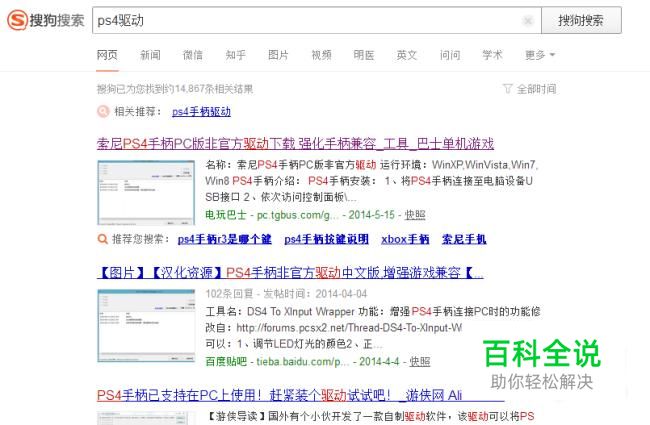This screenshot has height=425, width=650.
Task: Click the thumbnail of the 百度贴吧 result
Action: pyautogui.click(x=146, y=326)
